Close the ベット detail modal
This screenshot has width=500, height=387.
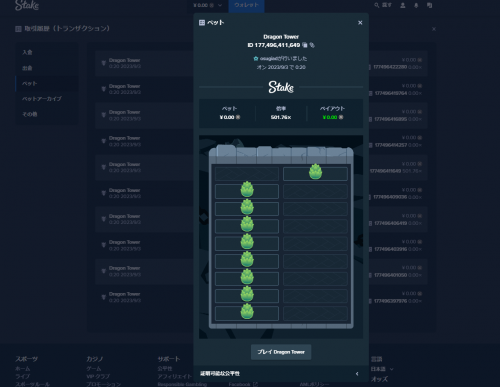point(360,23)
